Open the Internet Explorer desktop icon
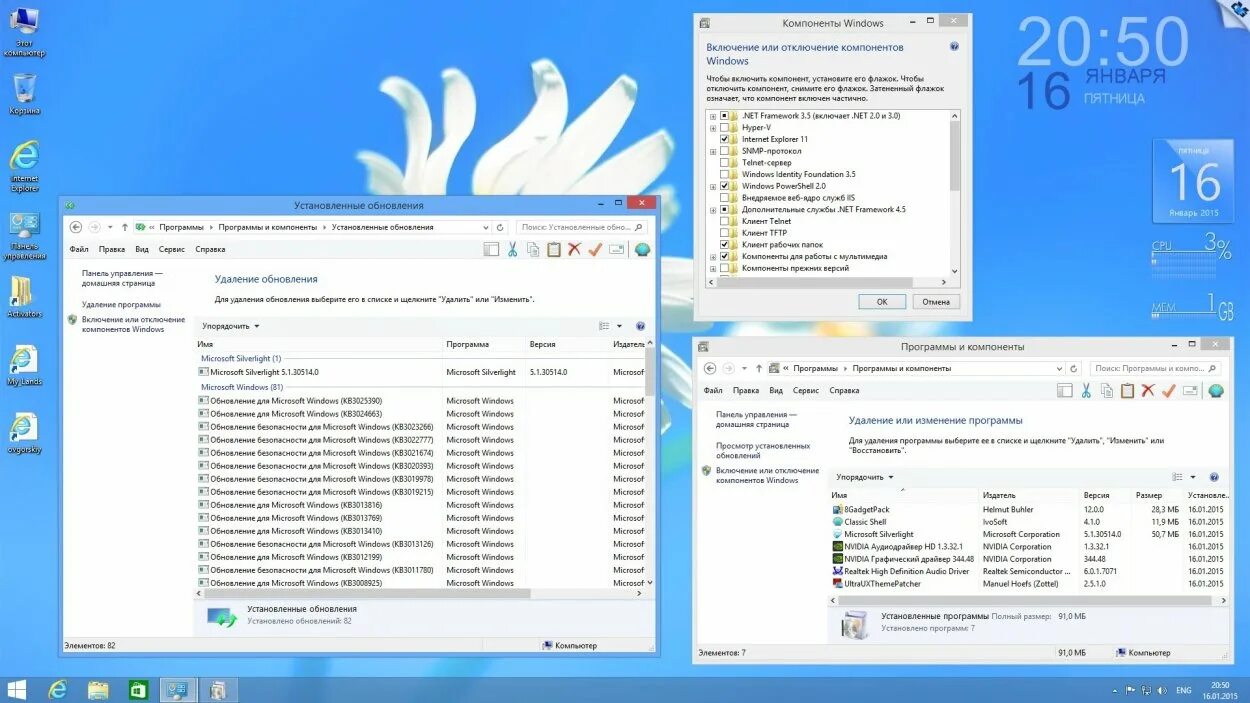 24,166
